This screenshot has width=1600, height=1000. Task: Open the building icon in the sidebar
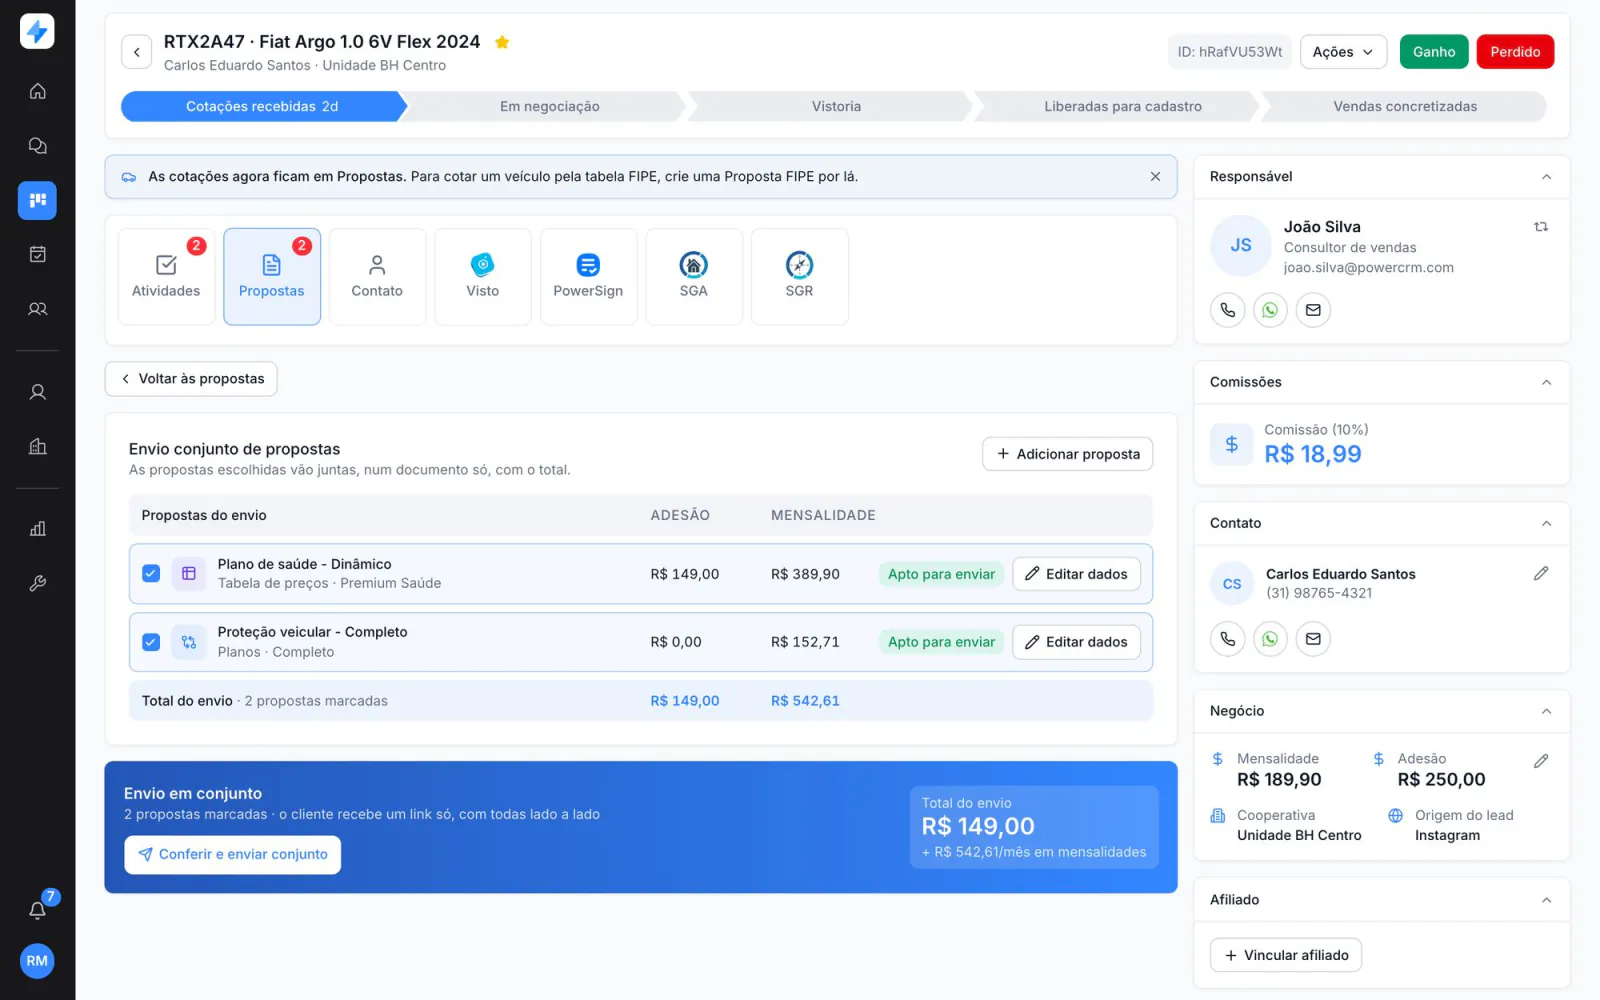[x=37, y=446]
